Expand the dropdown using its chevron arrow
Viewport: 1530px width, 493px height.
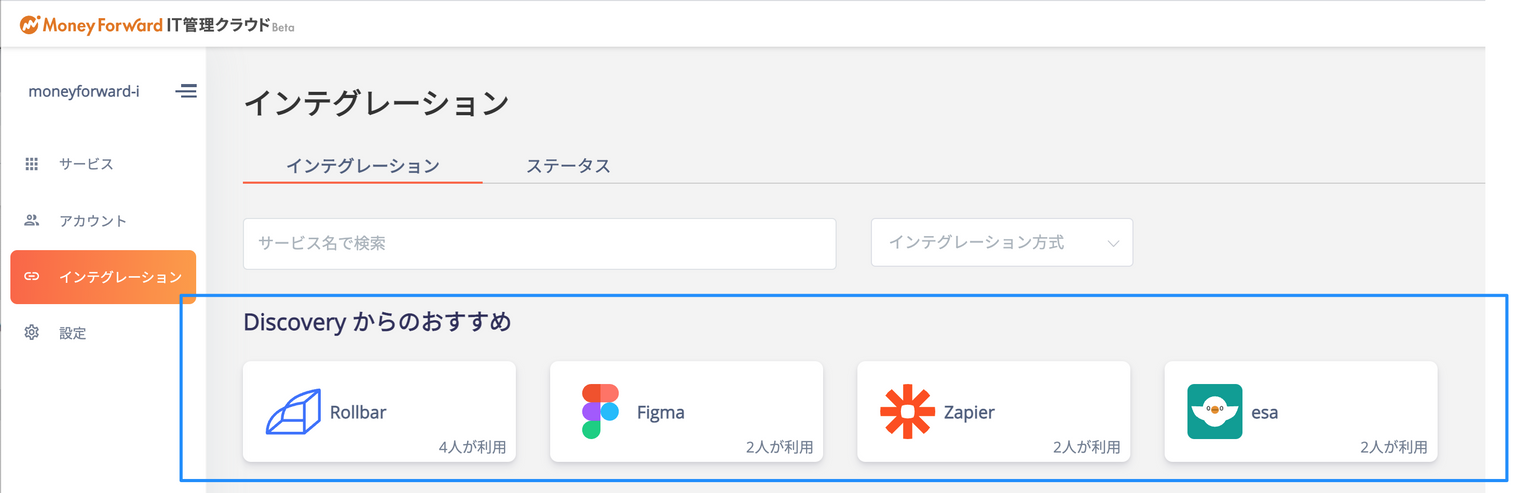click(x=1113, y=243)
